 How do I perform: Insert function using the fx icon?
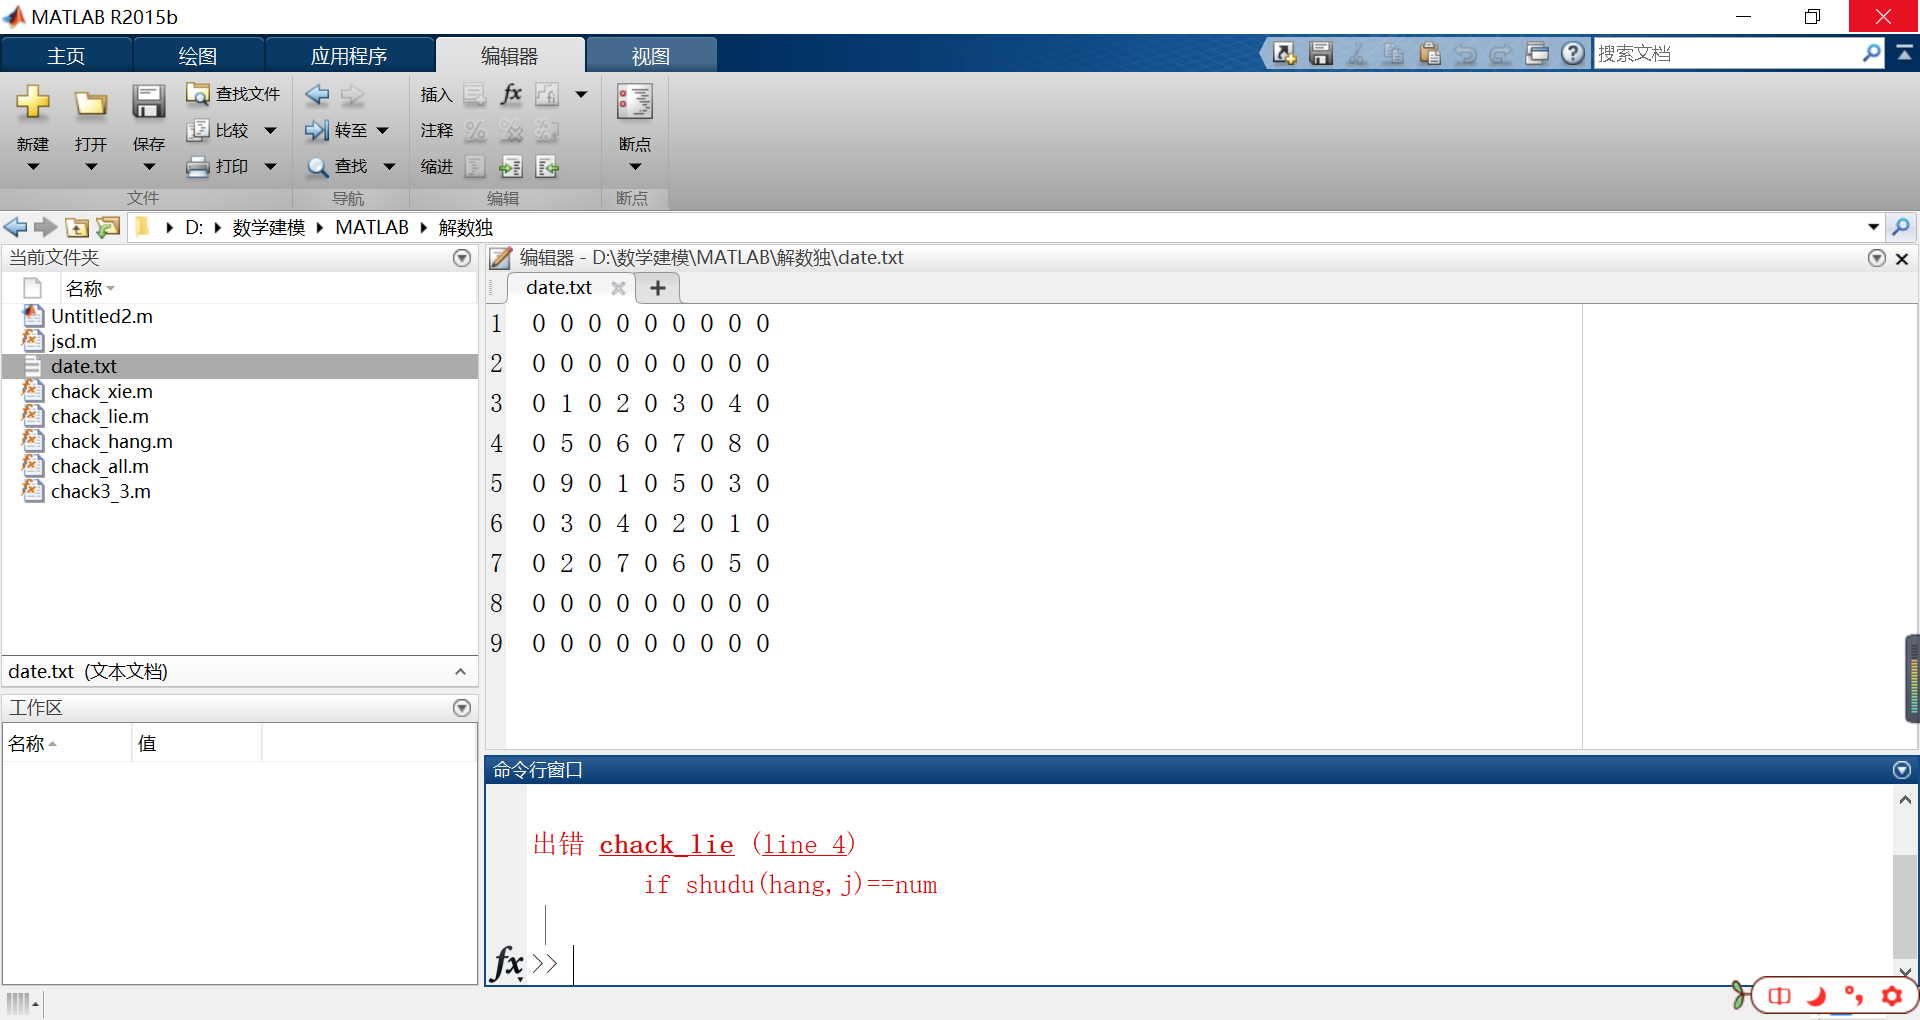point(511,94)
